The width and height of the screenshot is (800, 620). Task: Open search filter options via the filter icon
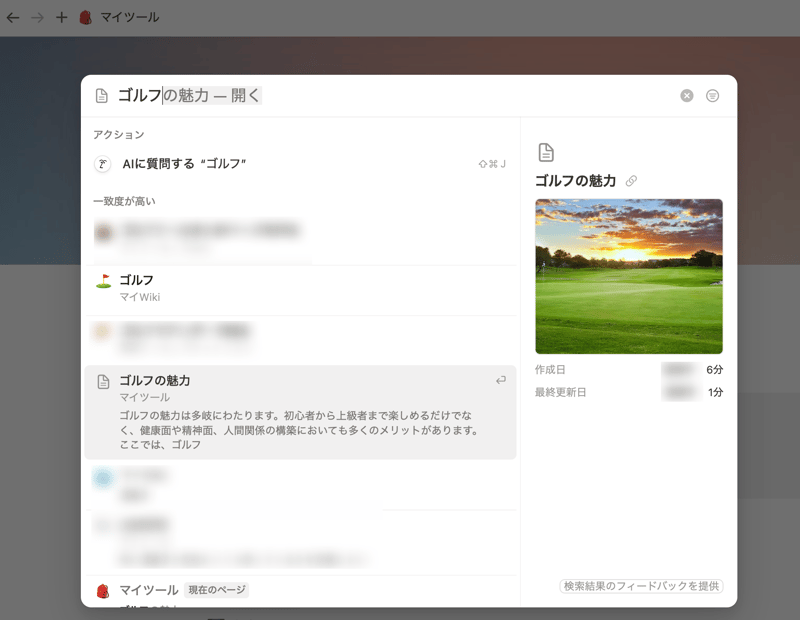pos(711,95)
